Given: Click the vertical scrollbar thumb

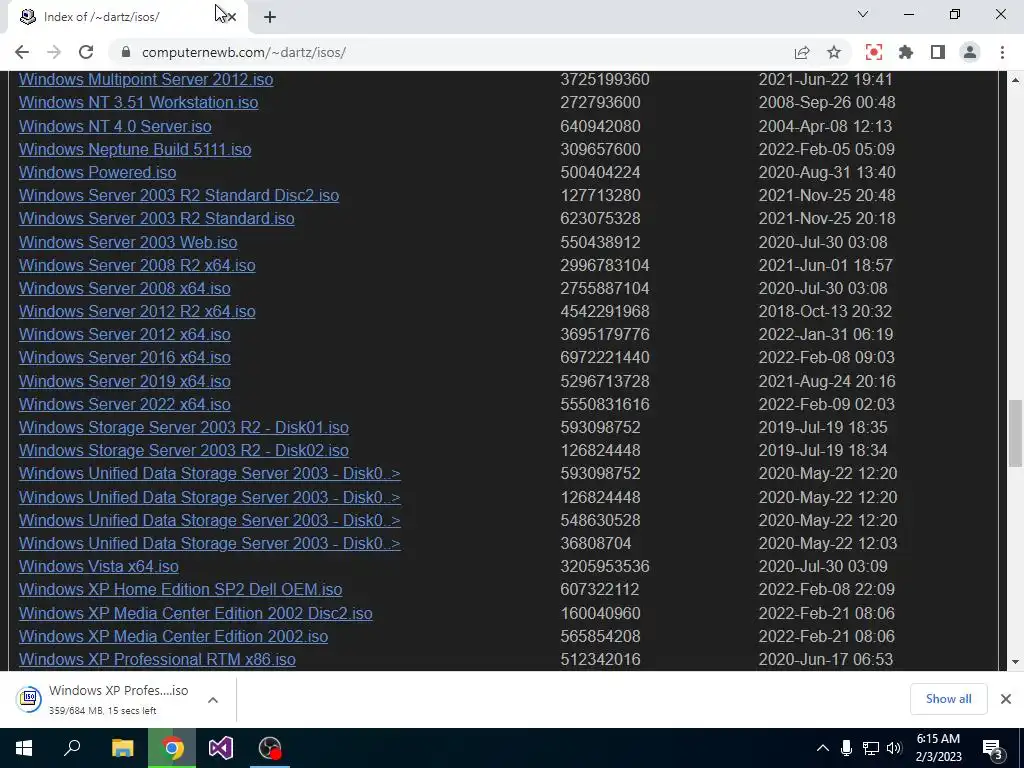Looking at the screenshot, I should point(1016,434).
